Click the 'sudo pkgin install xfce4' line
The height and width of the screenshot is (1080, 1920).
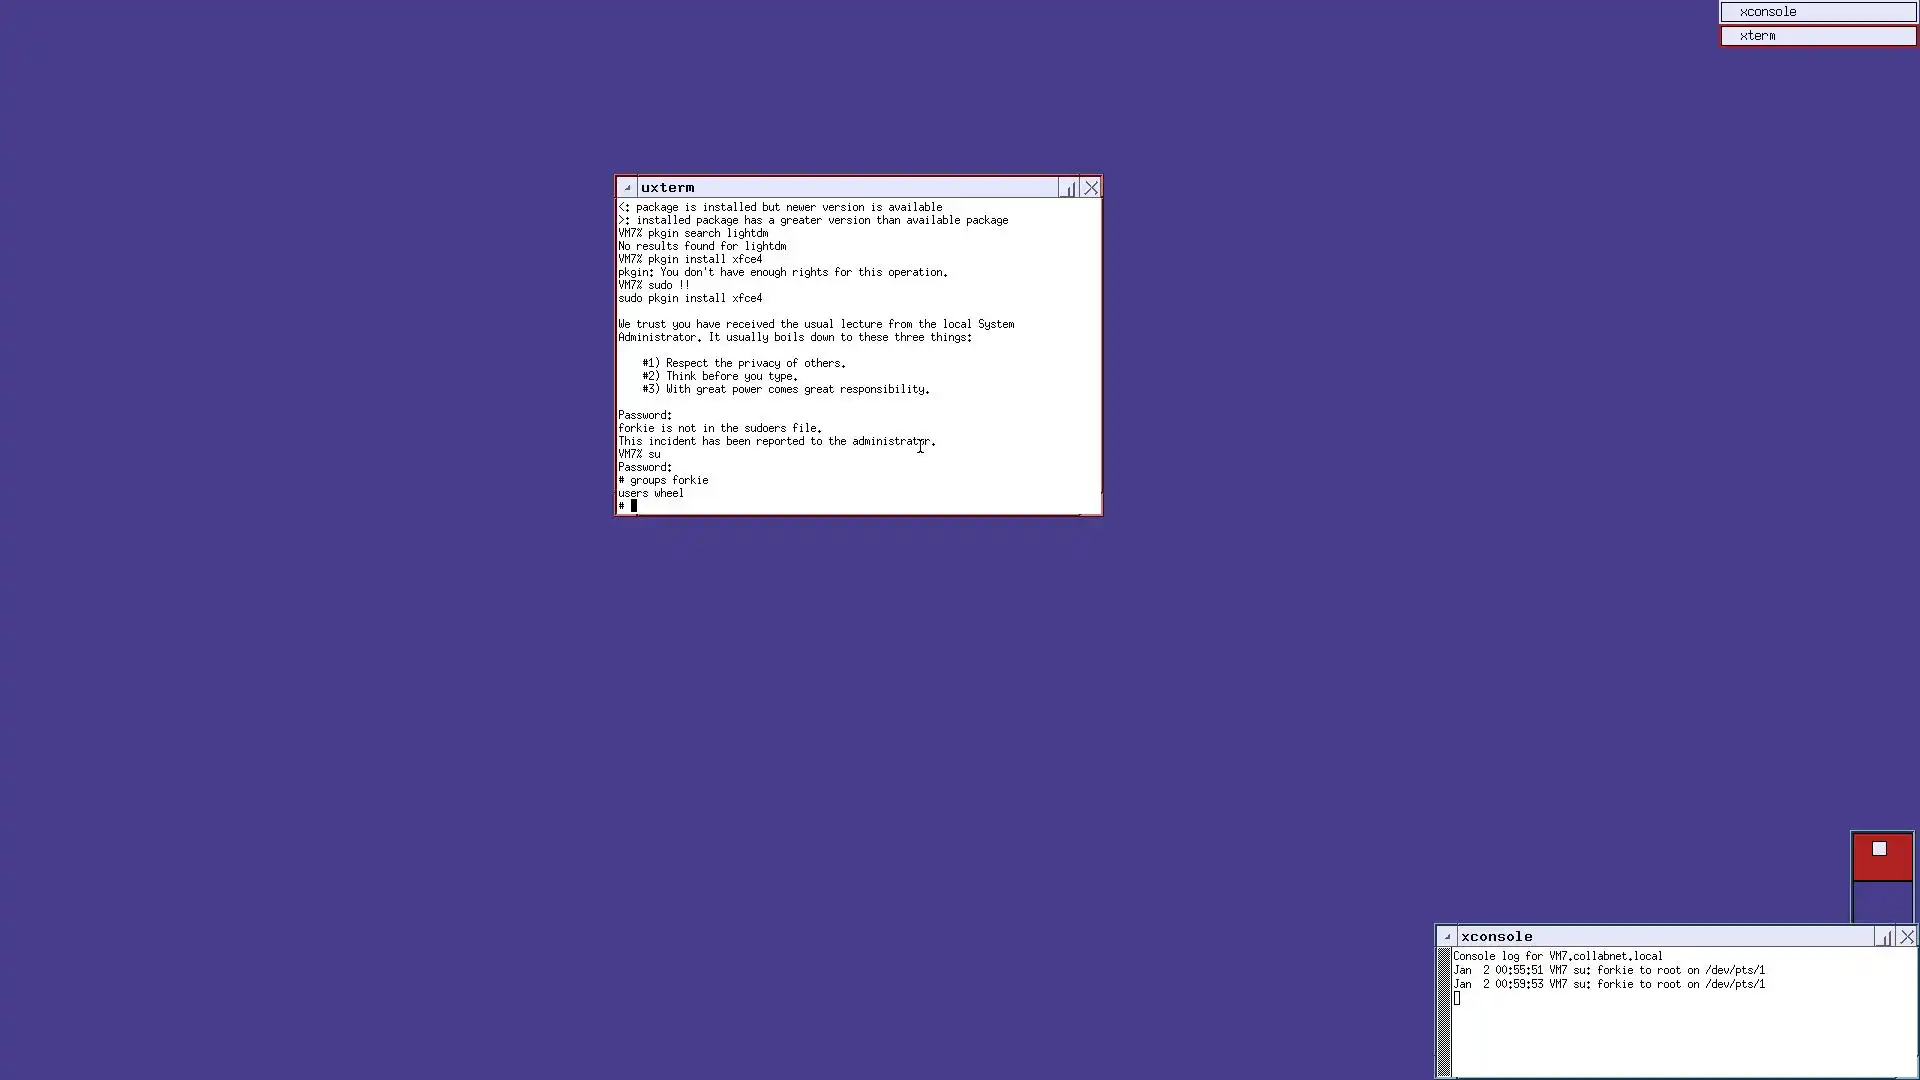pyautogui.click(x=690, y=298)
